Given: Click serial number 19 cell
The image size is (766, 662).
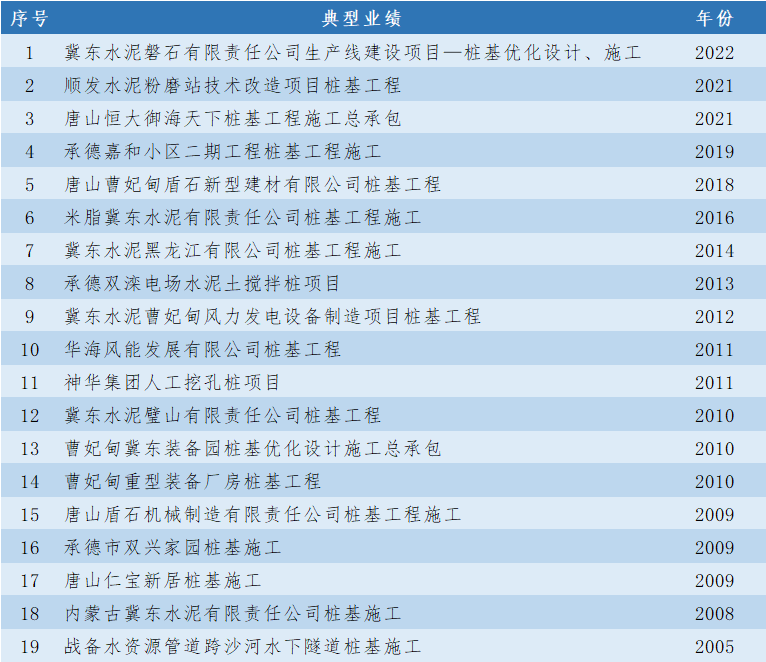Looking at the screenshot, I should (29, 646).
